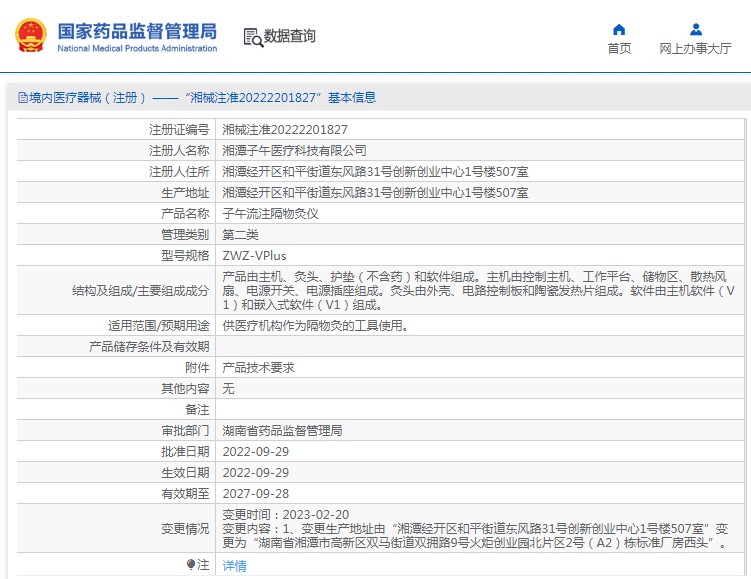
Task: Click the document icon before 境内医疗器械
Action: (23, 98)
